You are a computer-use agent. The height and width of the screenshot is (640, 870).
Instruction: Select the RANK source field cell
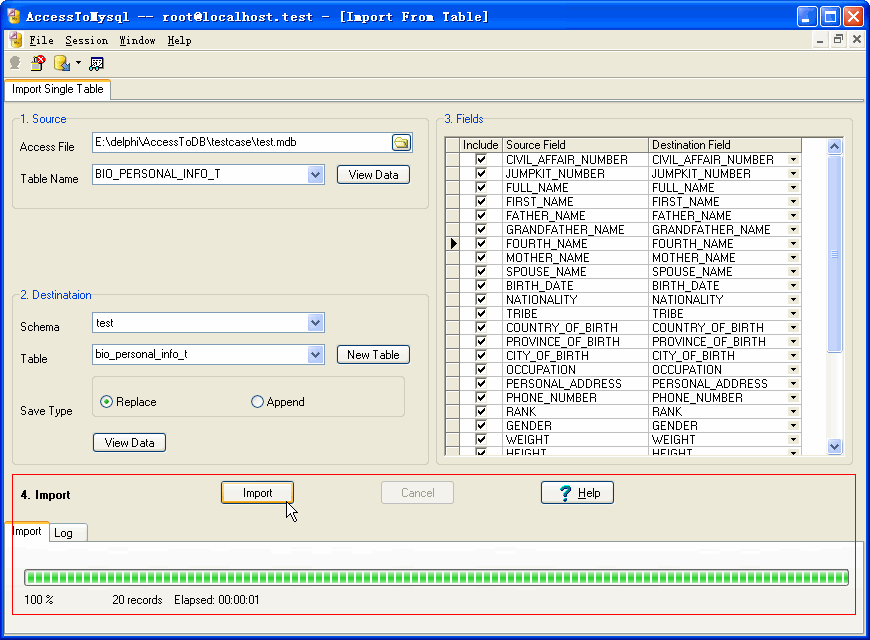coord(575,412)
